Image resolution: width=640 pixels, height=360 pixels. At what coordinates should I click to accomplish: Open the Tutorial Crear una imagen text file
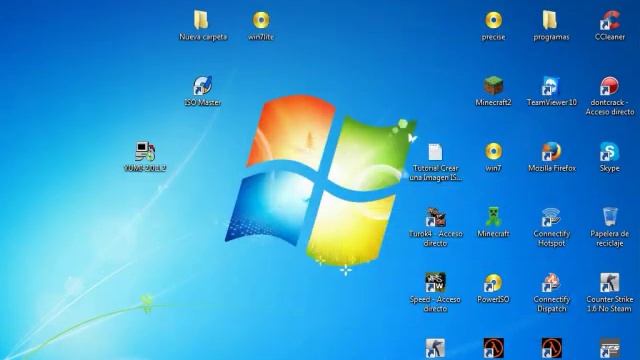pyautogui.click(x=435, y=151)
